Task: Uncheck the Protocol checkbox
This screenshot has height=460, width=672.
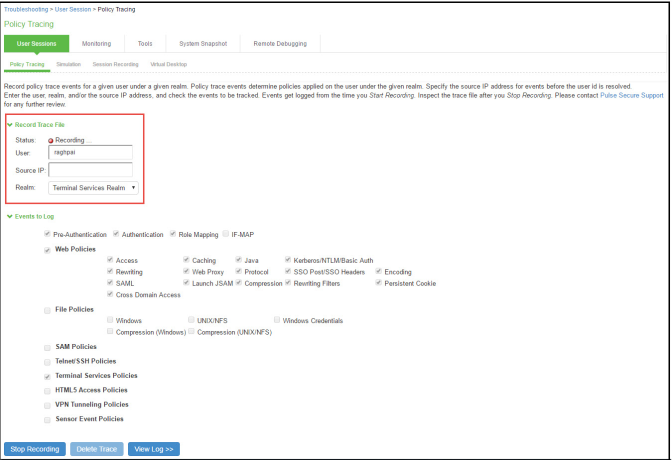Action: [239, 271]
